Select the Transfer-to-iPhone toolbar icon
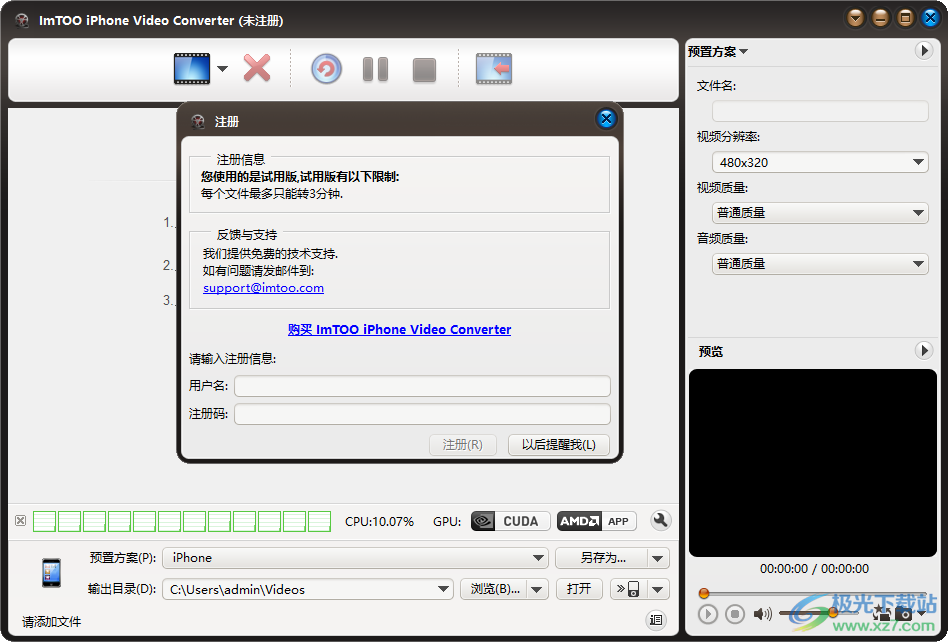Screen dimensions: 948x642 493,68
